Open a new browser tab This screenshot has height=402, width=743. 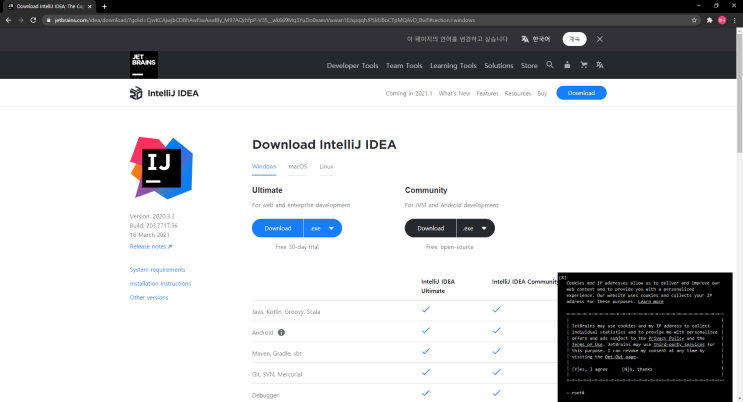tap(104, 6)
